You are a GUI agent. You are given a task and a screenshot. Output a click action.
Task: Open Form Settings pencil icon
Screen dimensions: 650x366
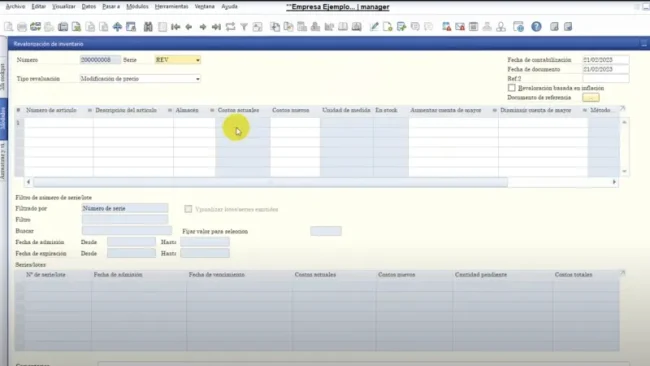(x=374, y=27)
